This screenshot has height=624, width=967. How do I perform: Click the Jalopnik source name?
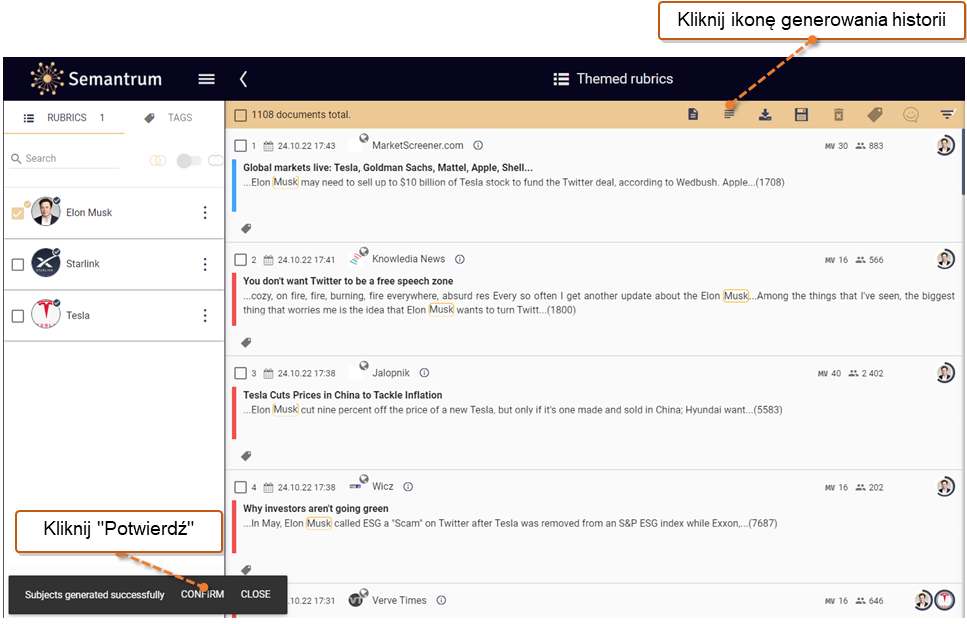391,373
